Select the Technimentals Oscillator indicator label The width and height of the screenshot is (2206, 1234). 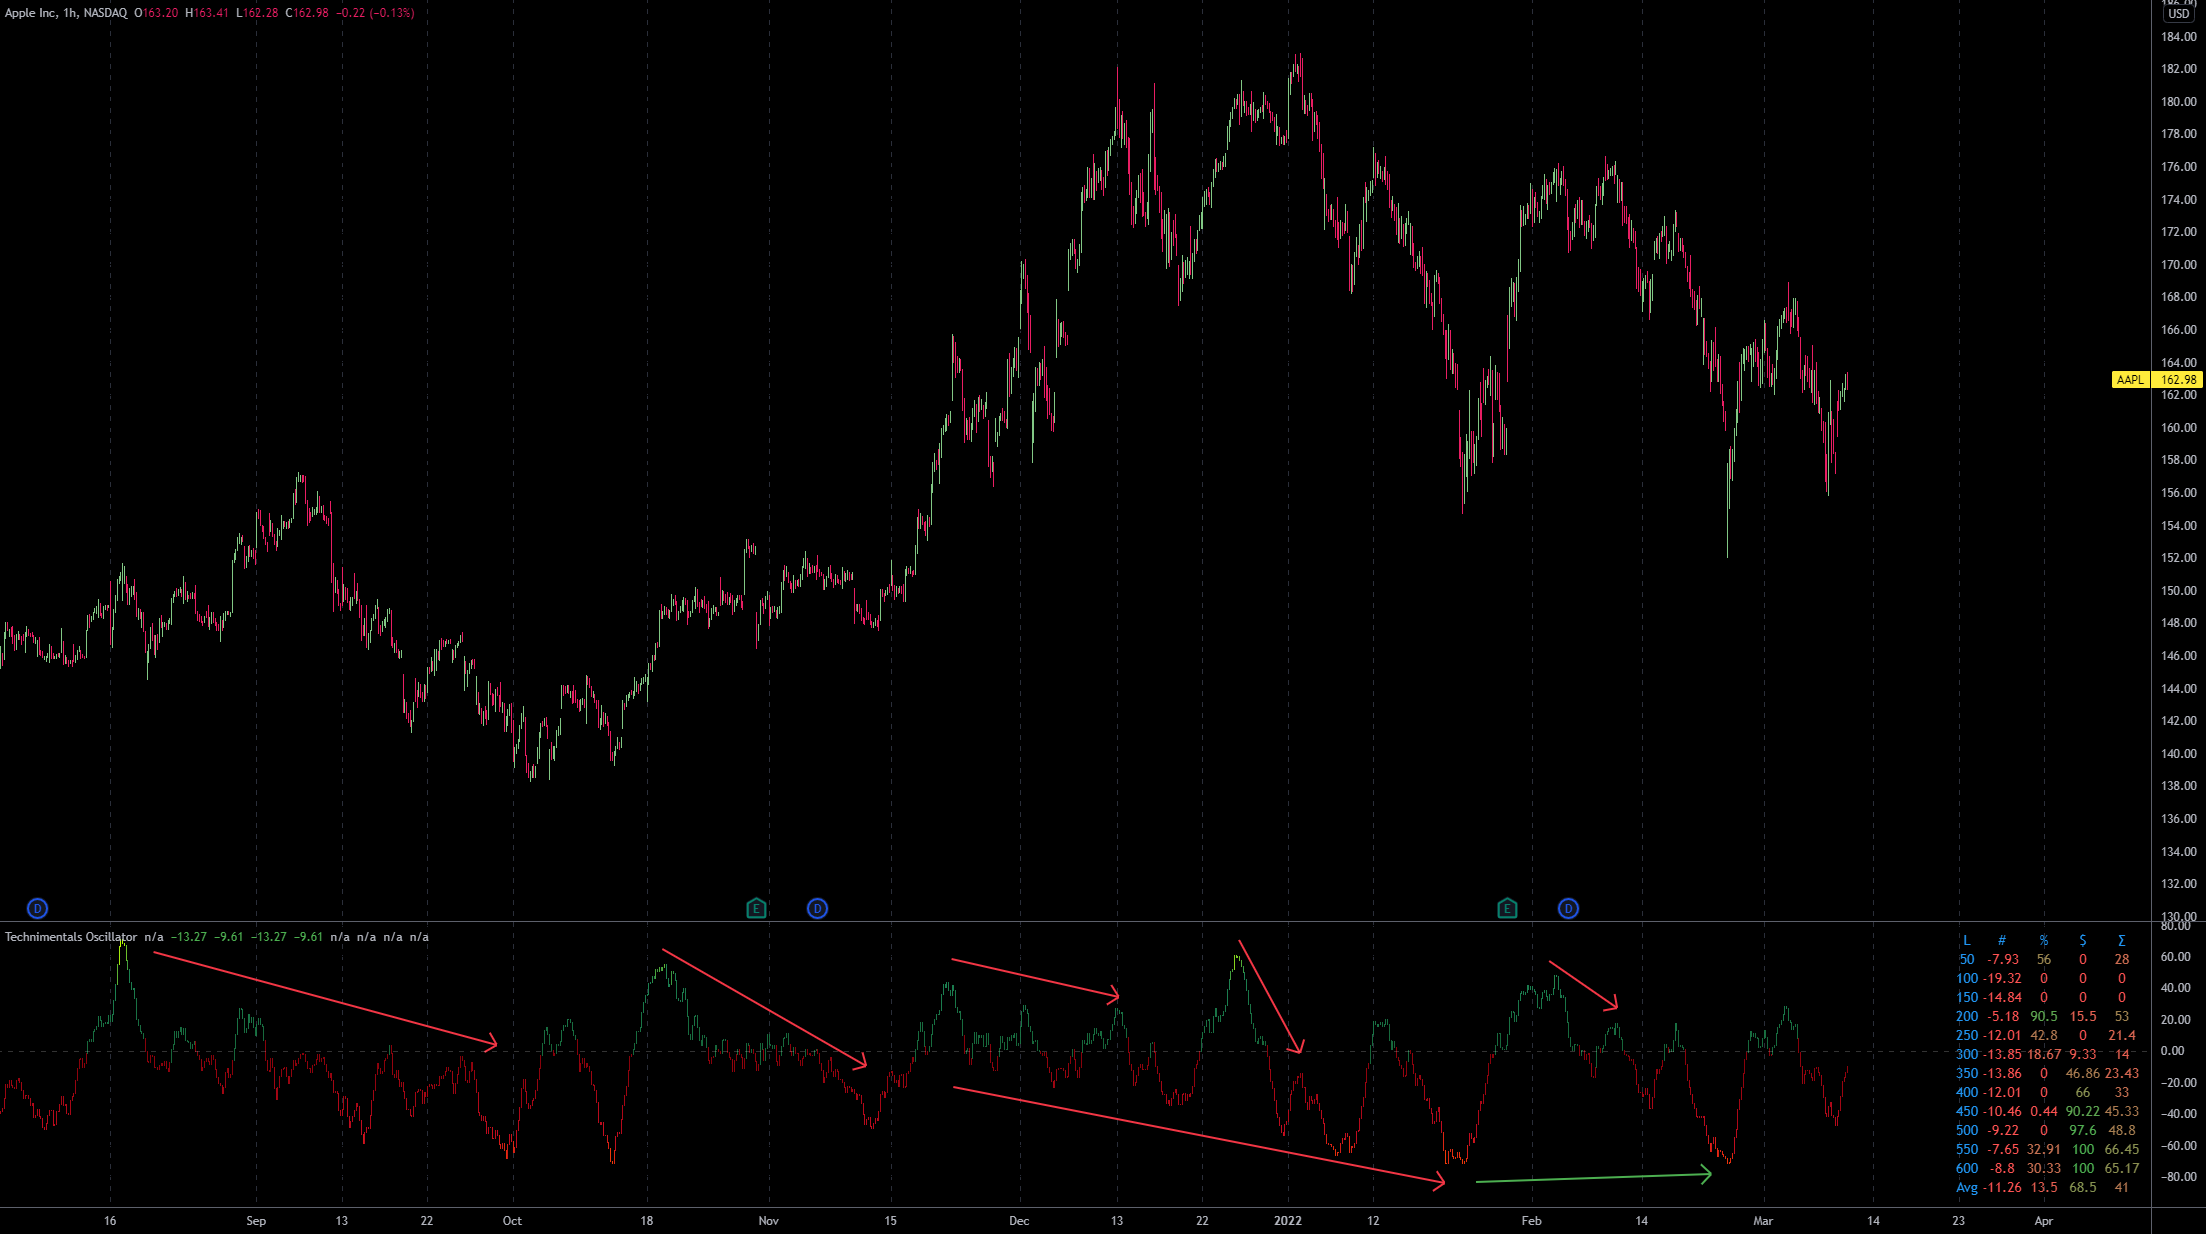70,937
